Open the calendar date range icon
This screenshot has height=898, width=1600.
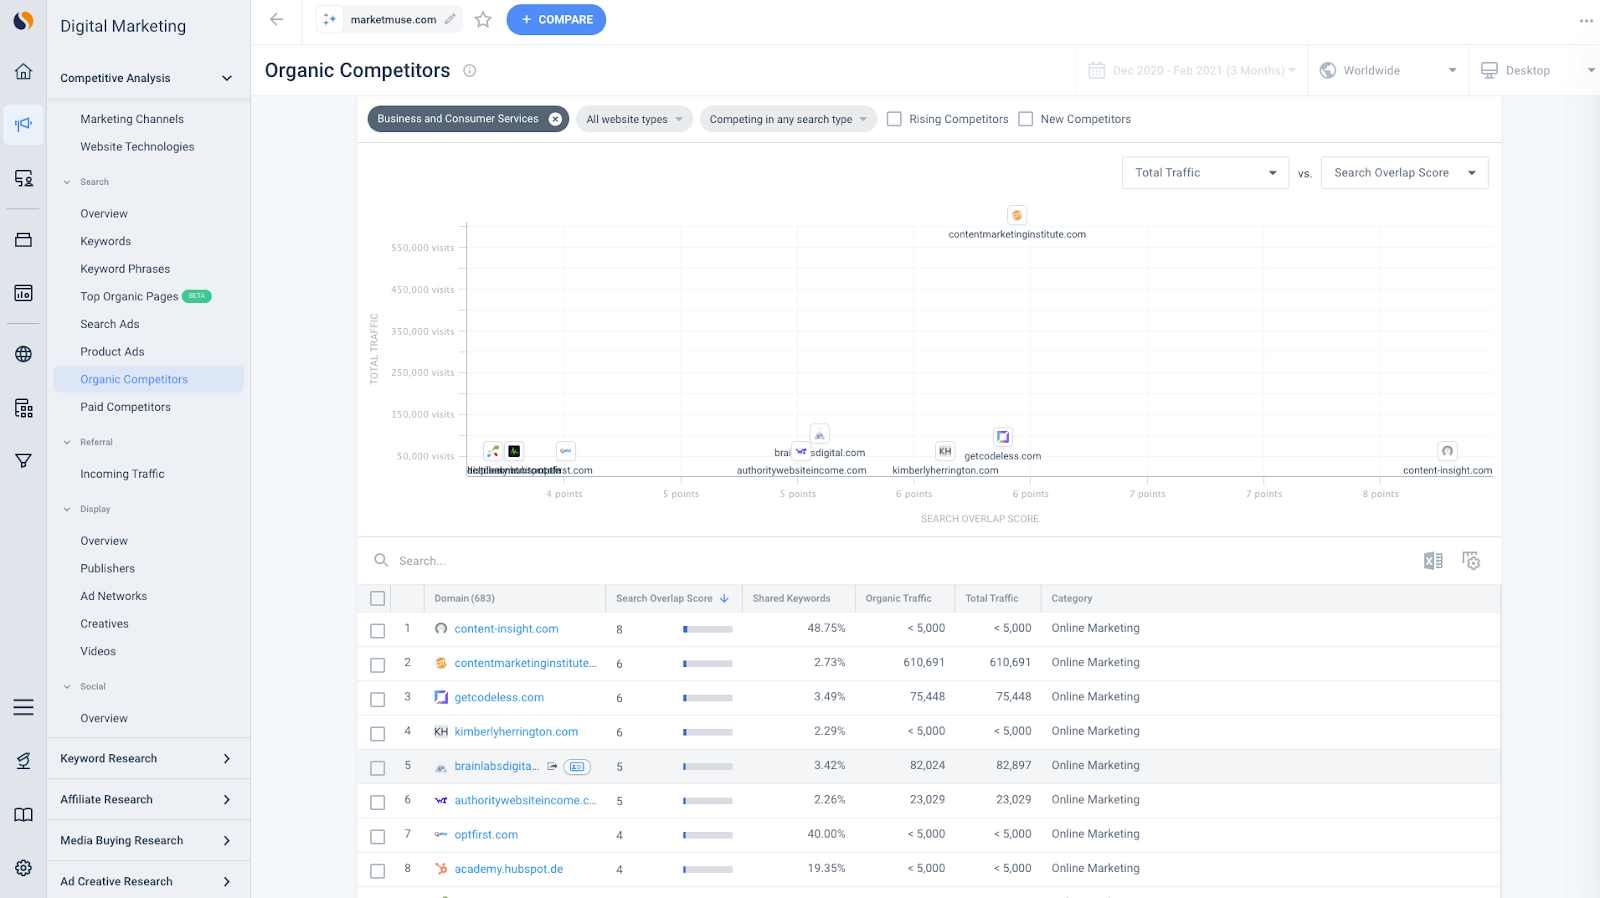[x=1097, y=70]
